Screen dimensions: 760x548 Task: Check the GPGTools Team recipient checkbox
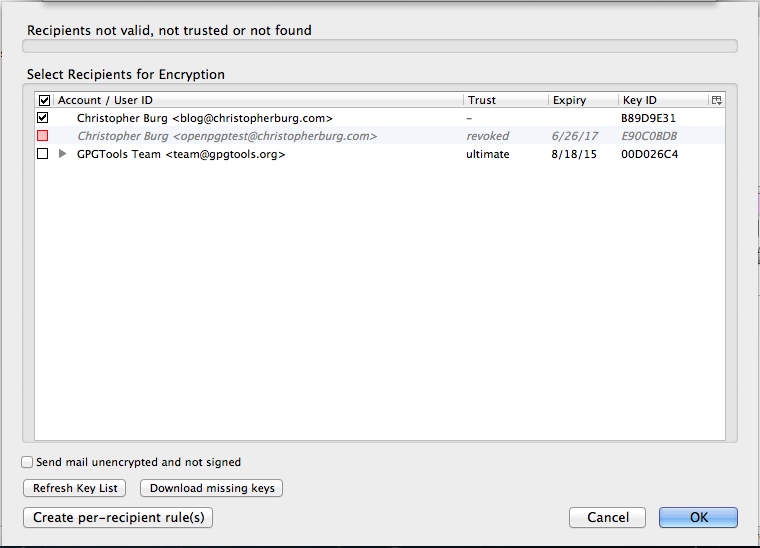pos(43,154)
